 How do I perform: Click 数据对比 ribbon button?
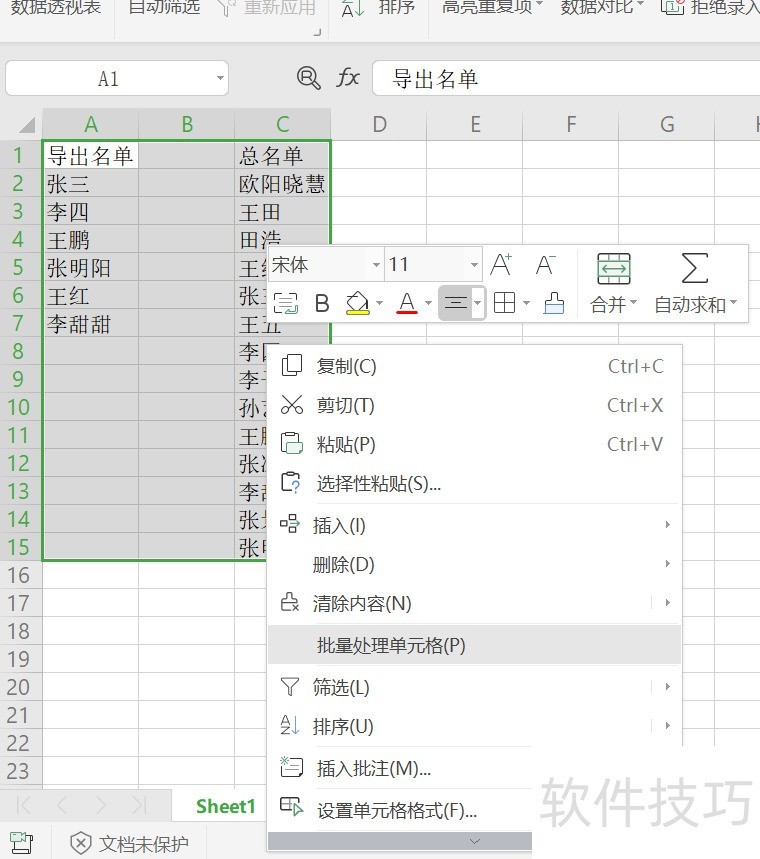point(602,8)
